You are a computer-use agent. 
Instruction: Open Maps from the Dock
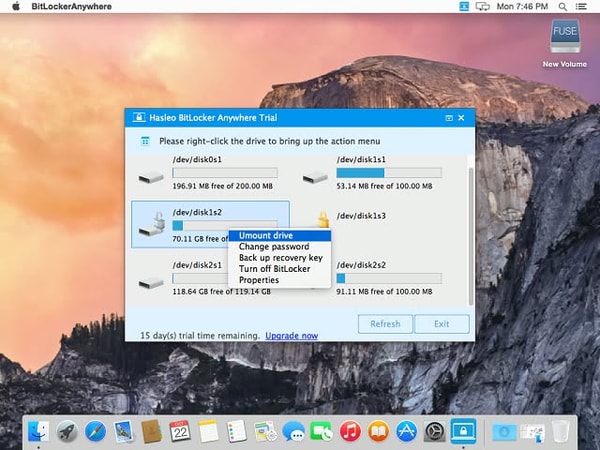(x=265, y=432)
